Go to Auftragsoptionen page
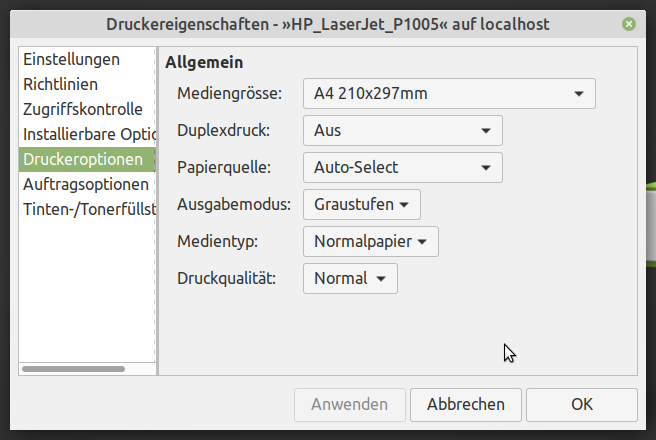This screenshot has height=440, width=656. coord(87,184)
